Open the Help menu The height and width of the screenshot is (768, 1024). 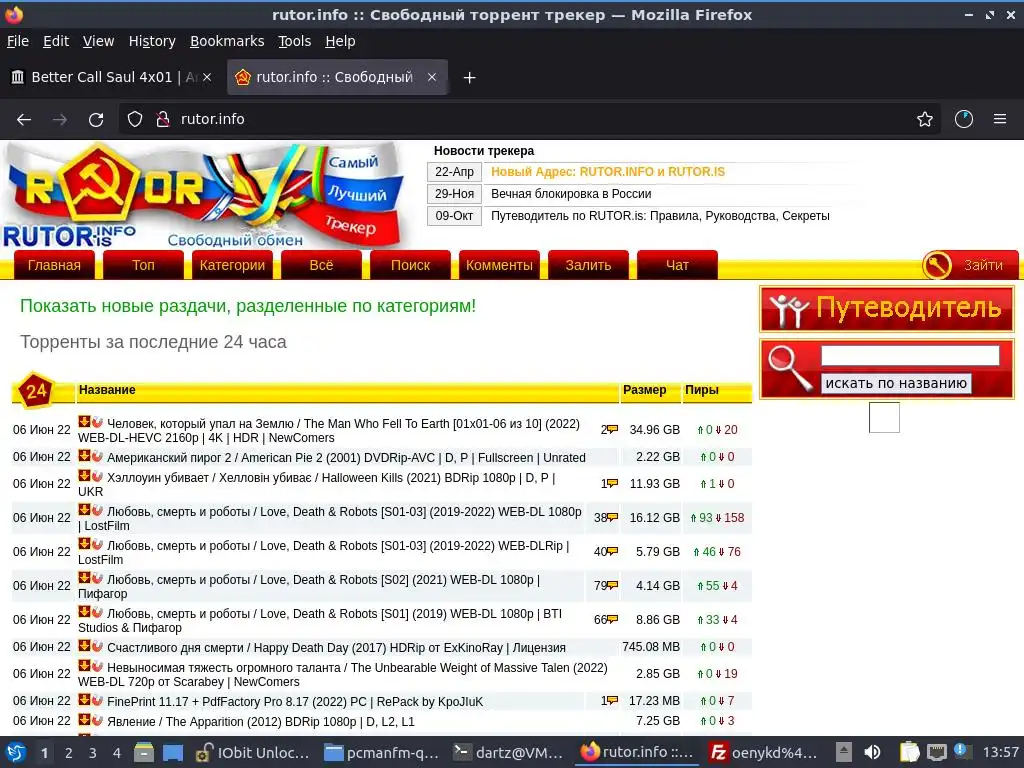pos(340,41)
